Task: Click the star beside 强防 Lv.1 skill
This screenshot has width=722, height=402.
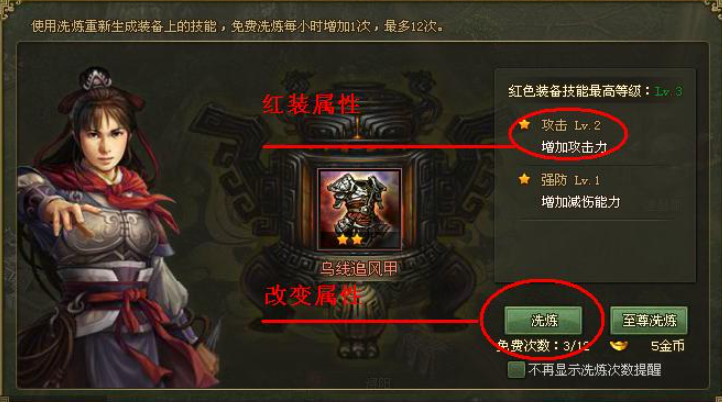Action: coord(524,179)
